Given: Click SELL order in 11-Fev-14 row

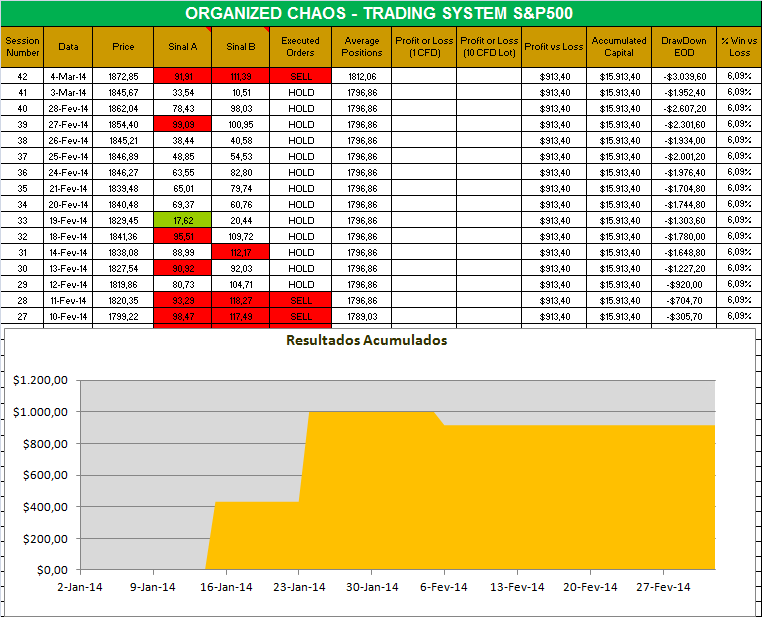Looking at the screenshot, I should click(300, 301).
